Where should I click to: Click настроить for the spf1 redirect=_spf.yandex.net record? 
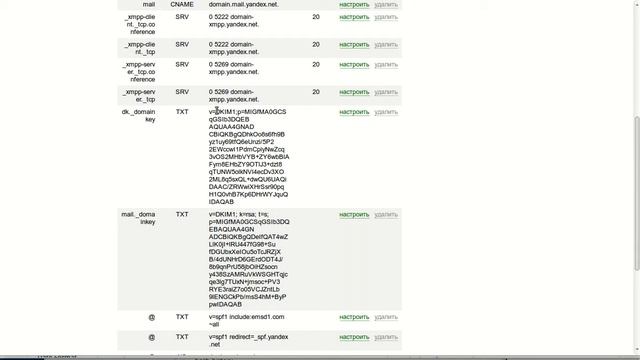pos(354,337)
